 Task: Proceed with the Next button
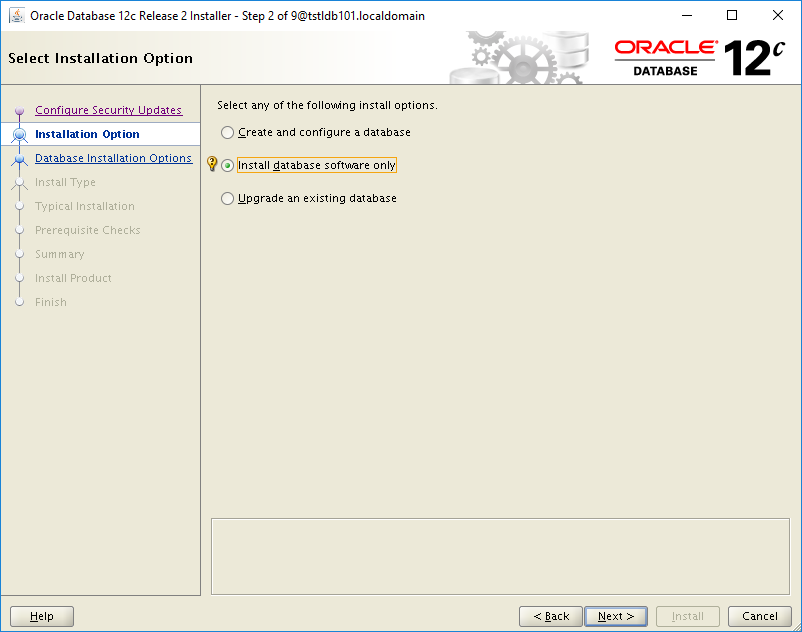[x=616, y=616]
